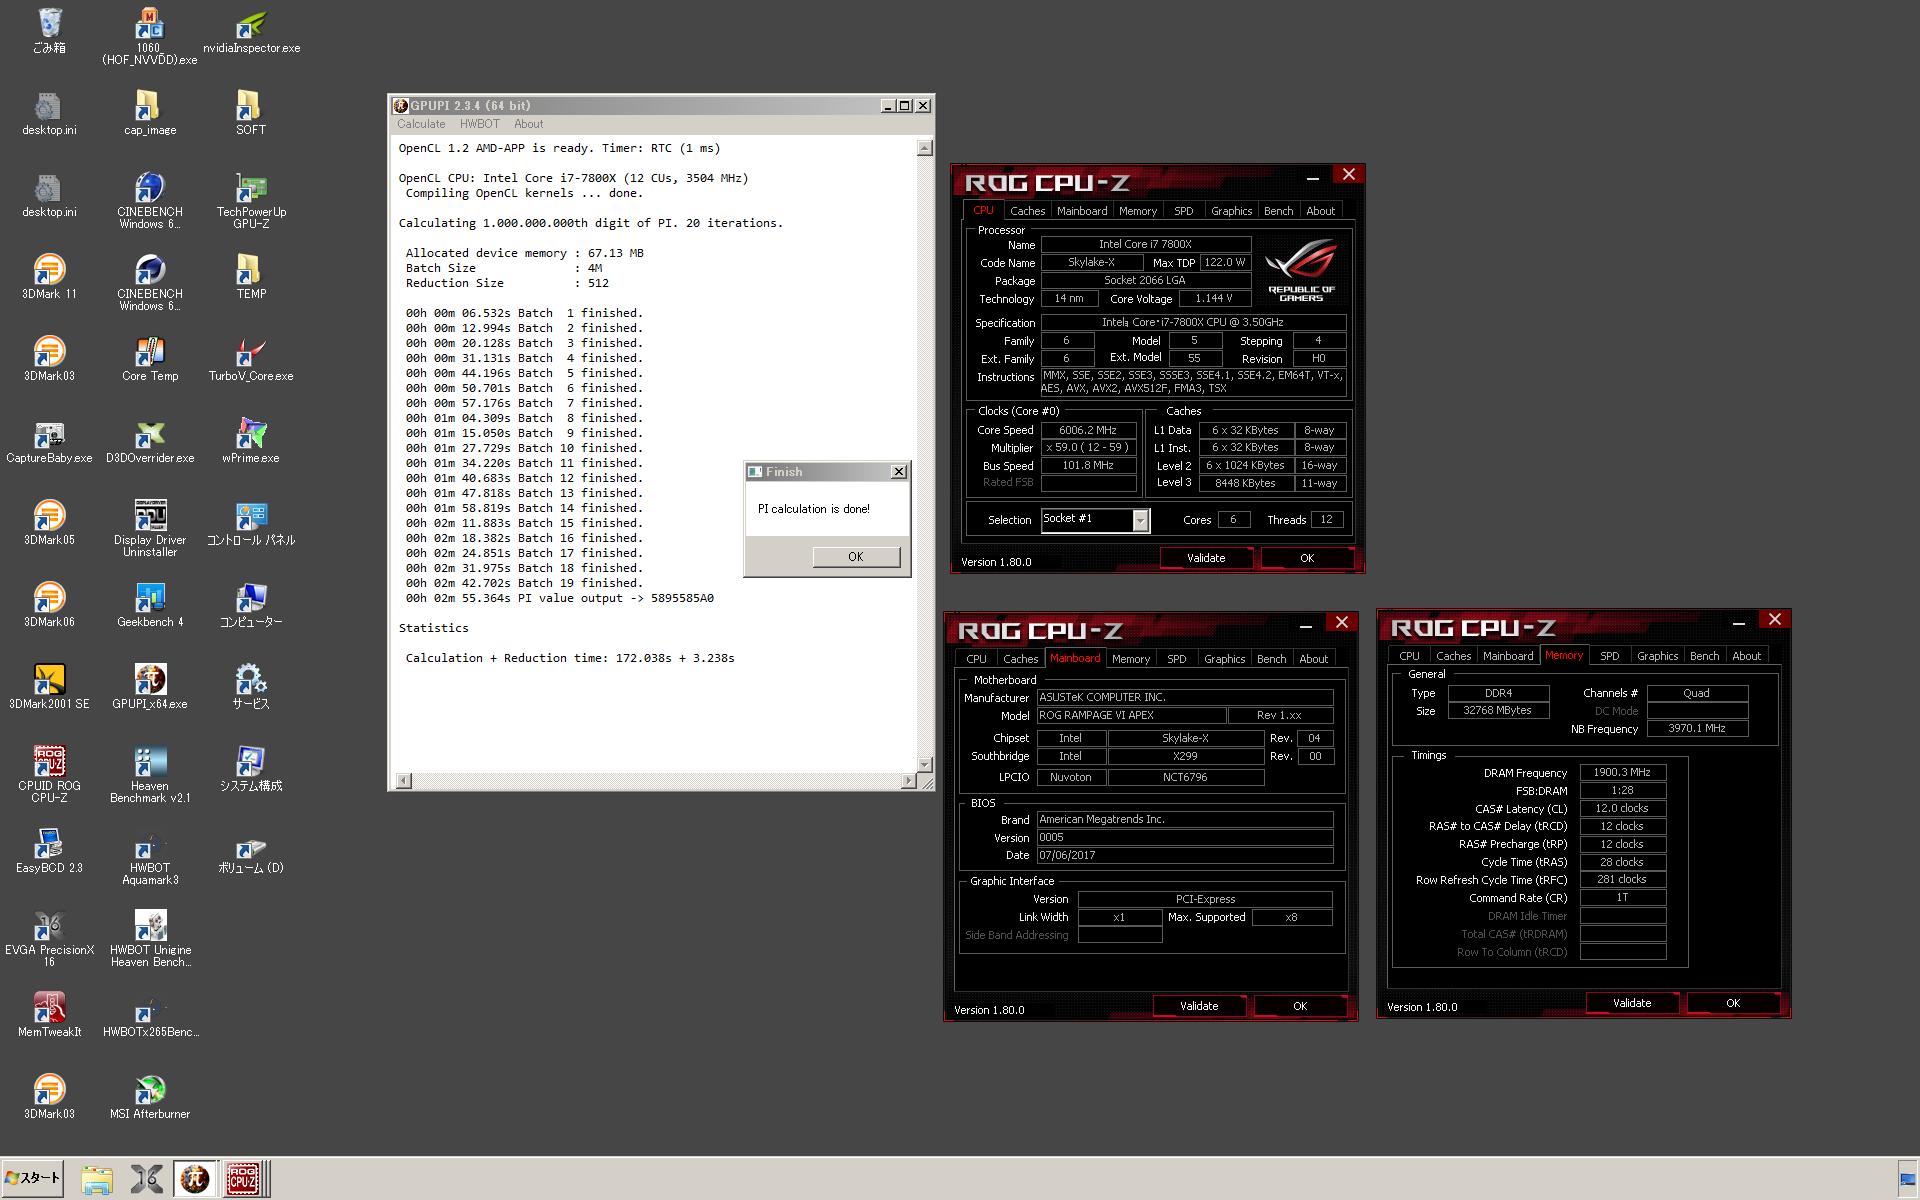Screen dimensions: 1920x1200
Task: Open SPD tab in CPU window
Action: tap(1183, 211)
